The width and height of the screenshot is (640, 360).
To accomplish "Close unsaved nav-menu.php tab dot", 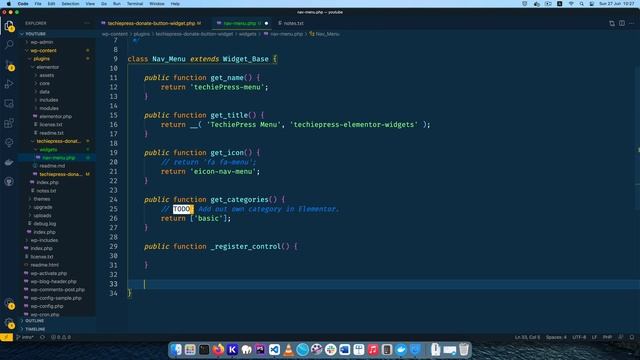I will [267, 23].
